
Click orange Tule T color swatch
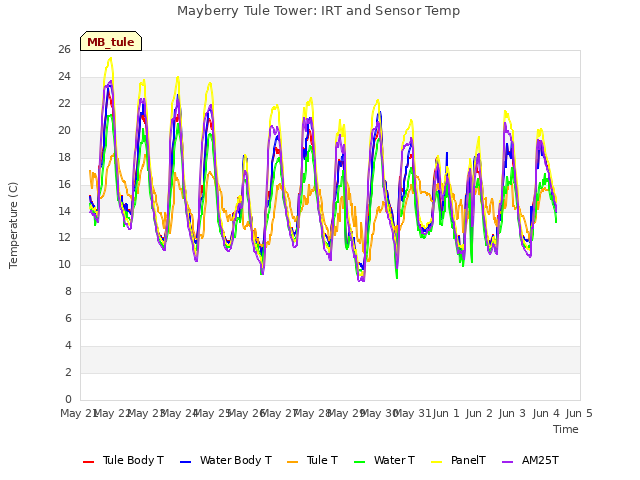[x=293, y=462]
